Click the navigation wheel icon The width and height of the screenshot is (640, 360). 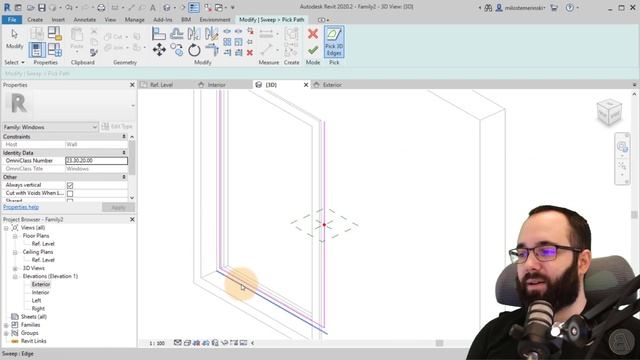tap(622, 147)
